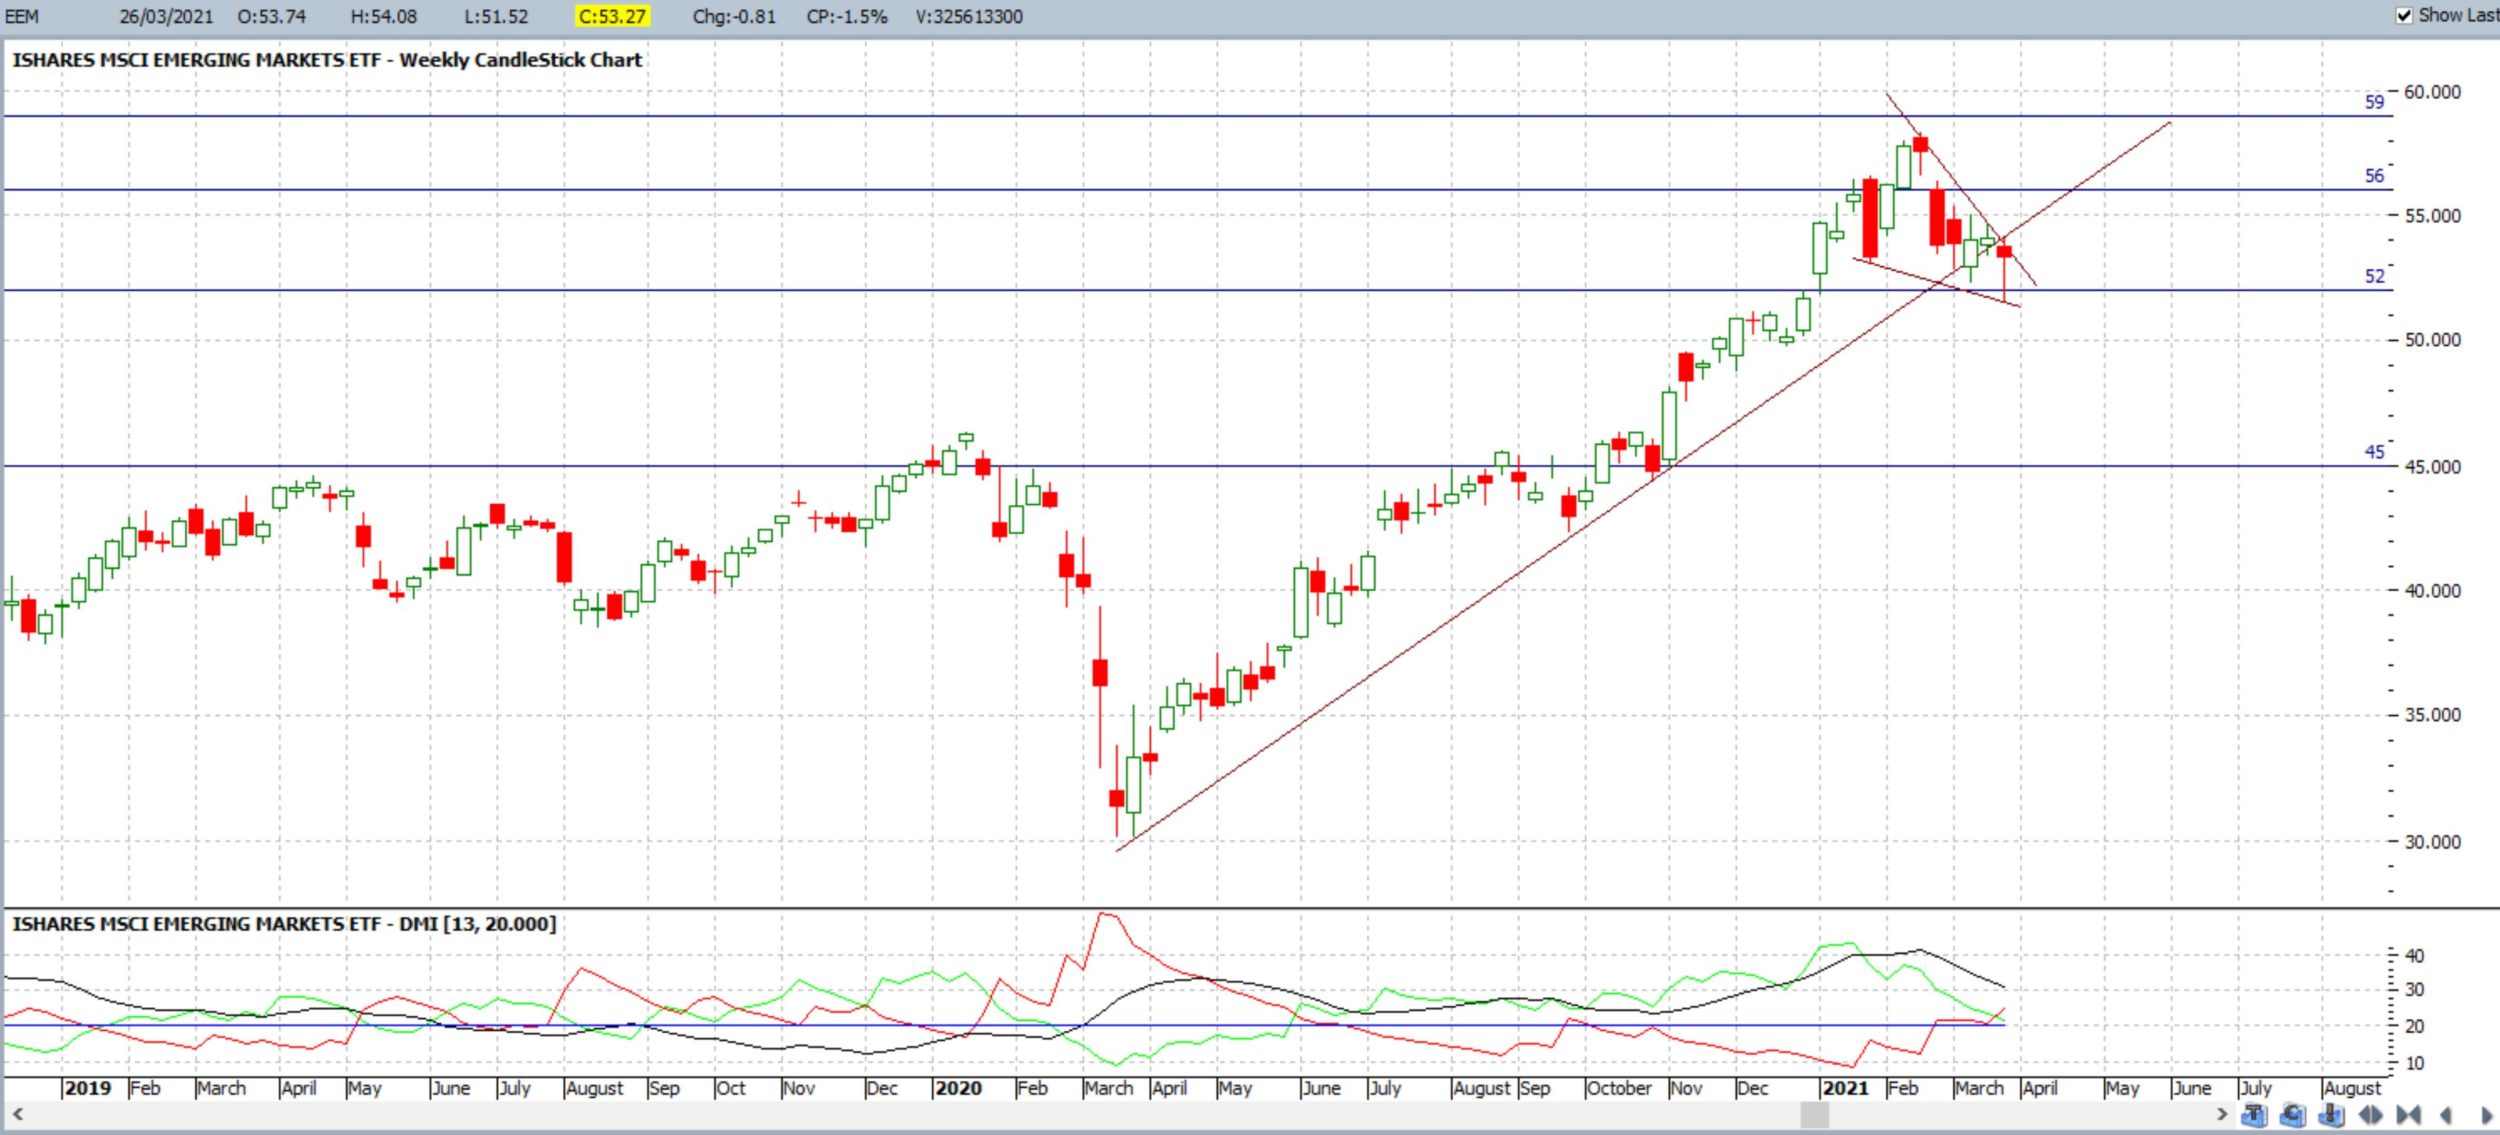Click the EEM ticker symbol label
Image resolution: width=2500 pixels, height=1135 pixels.
click(x=22, y=16)
